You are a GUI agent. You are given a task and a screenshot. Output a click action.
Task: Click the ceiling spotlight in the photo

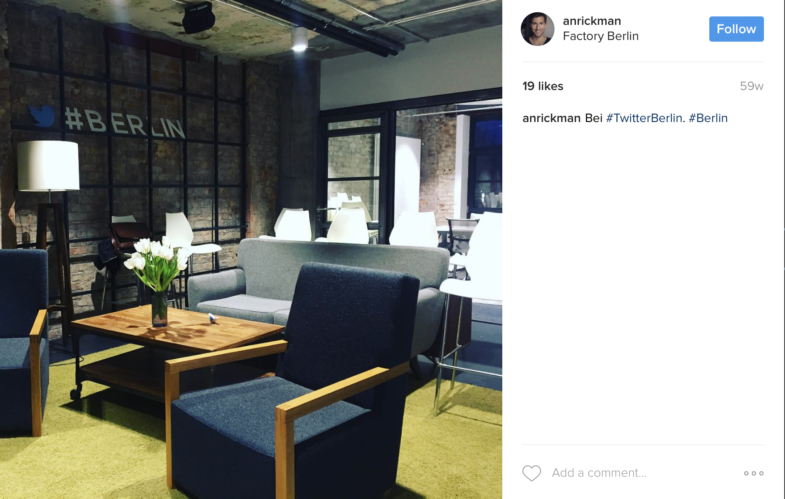[300, 39]
